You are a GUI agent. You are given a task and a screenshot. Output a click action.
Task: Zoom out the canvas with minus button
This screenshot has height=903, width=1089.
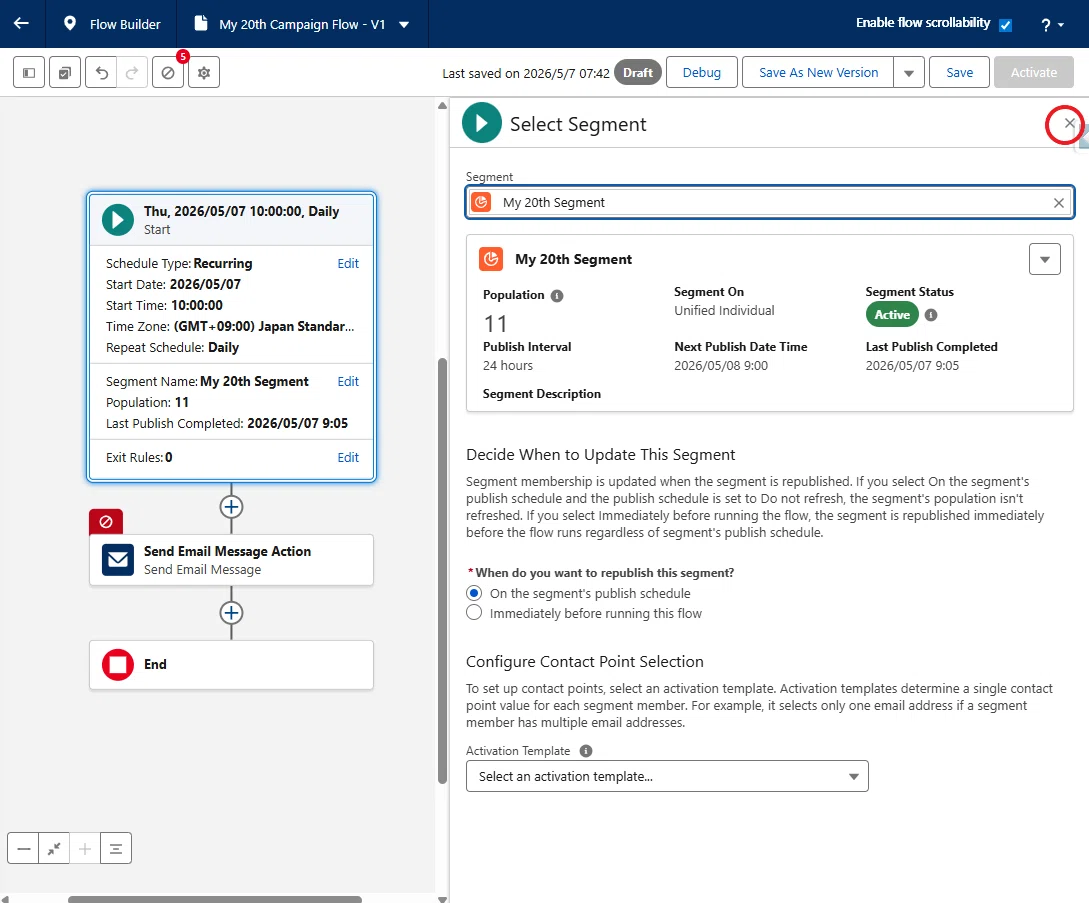24,848
